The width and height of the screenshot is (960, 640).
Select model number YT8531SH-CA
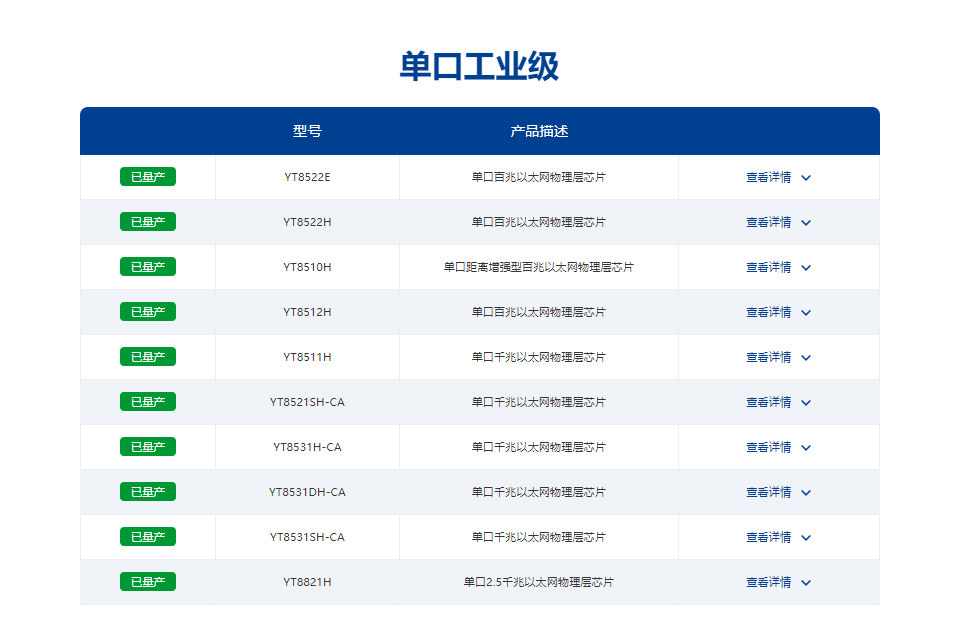click(307, 537)
